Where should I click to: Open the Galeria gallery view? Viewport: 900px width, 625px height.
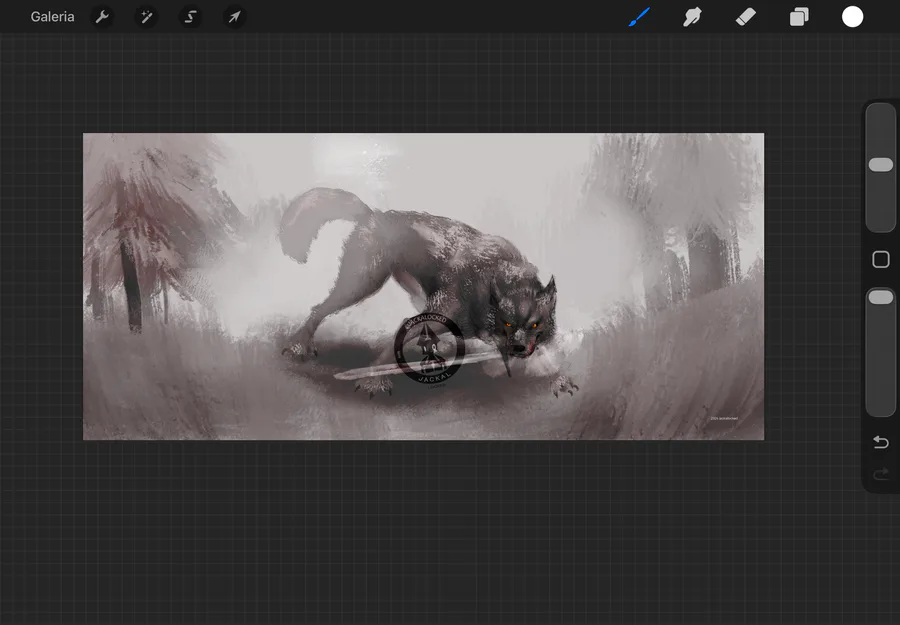coord(52,17)
